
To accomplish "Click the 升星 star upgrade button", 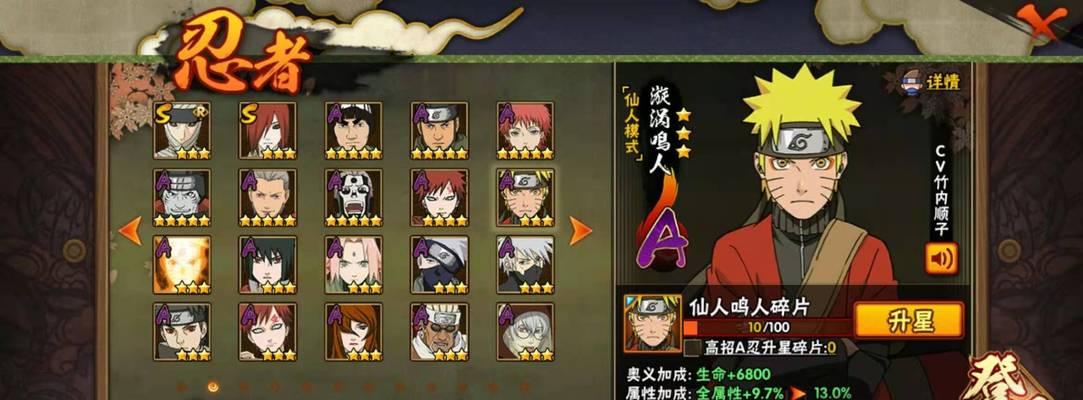I will 908,321.
